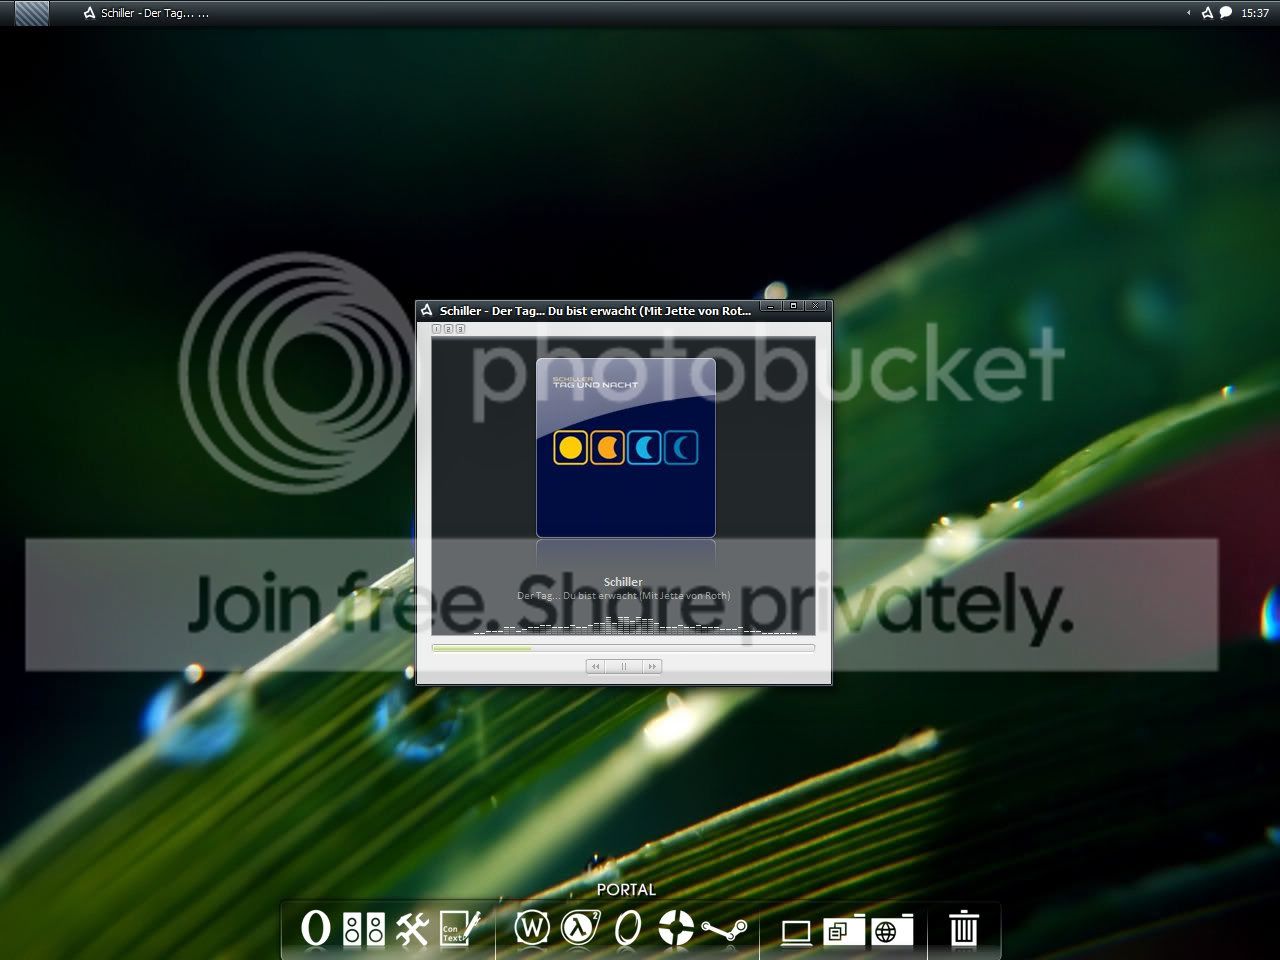Viewport: 1280px width, 960px height.
Task: Go back to the previous track
Action: [x=596, y=666]
